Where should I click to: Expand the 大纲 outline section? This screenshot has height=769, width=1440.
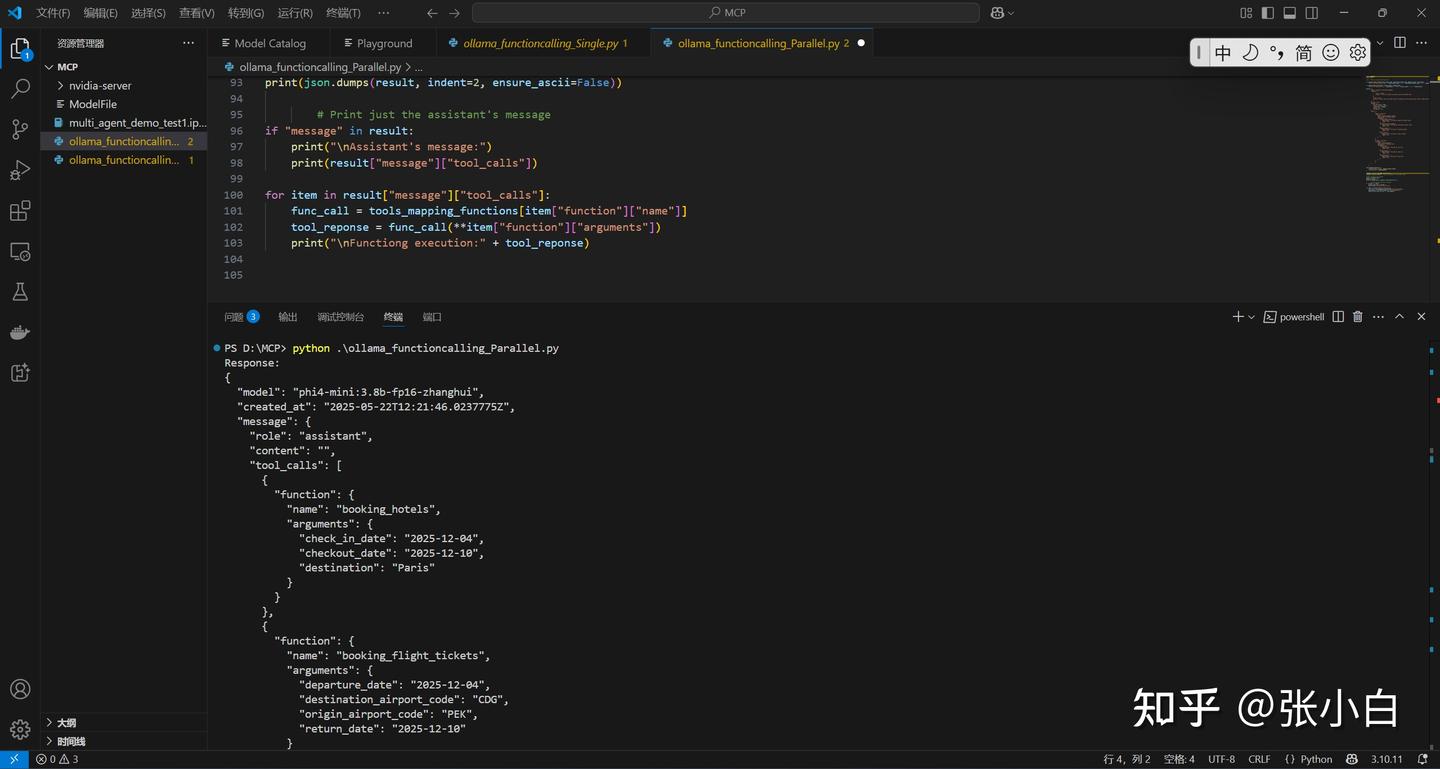[66, 722]
